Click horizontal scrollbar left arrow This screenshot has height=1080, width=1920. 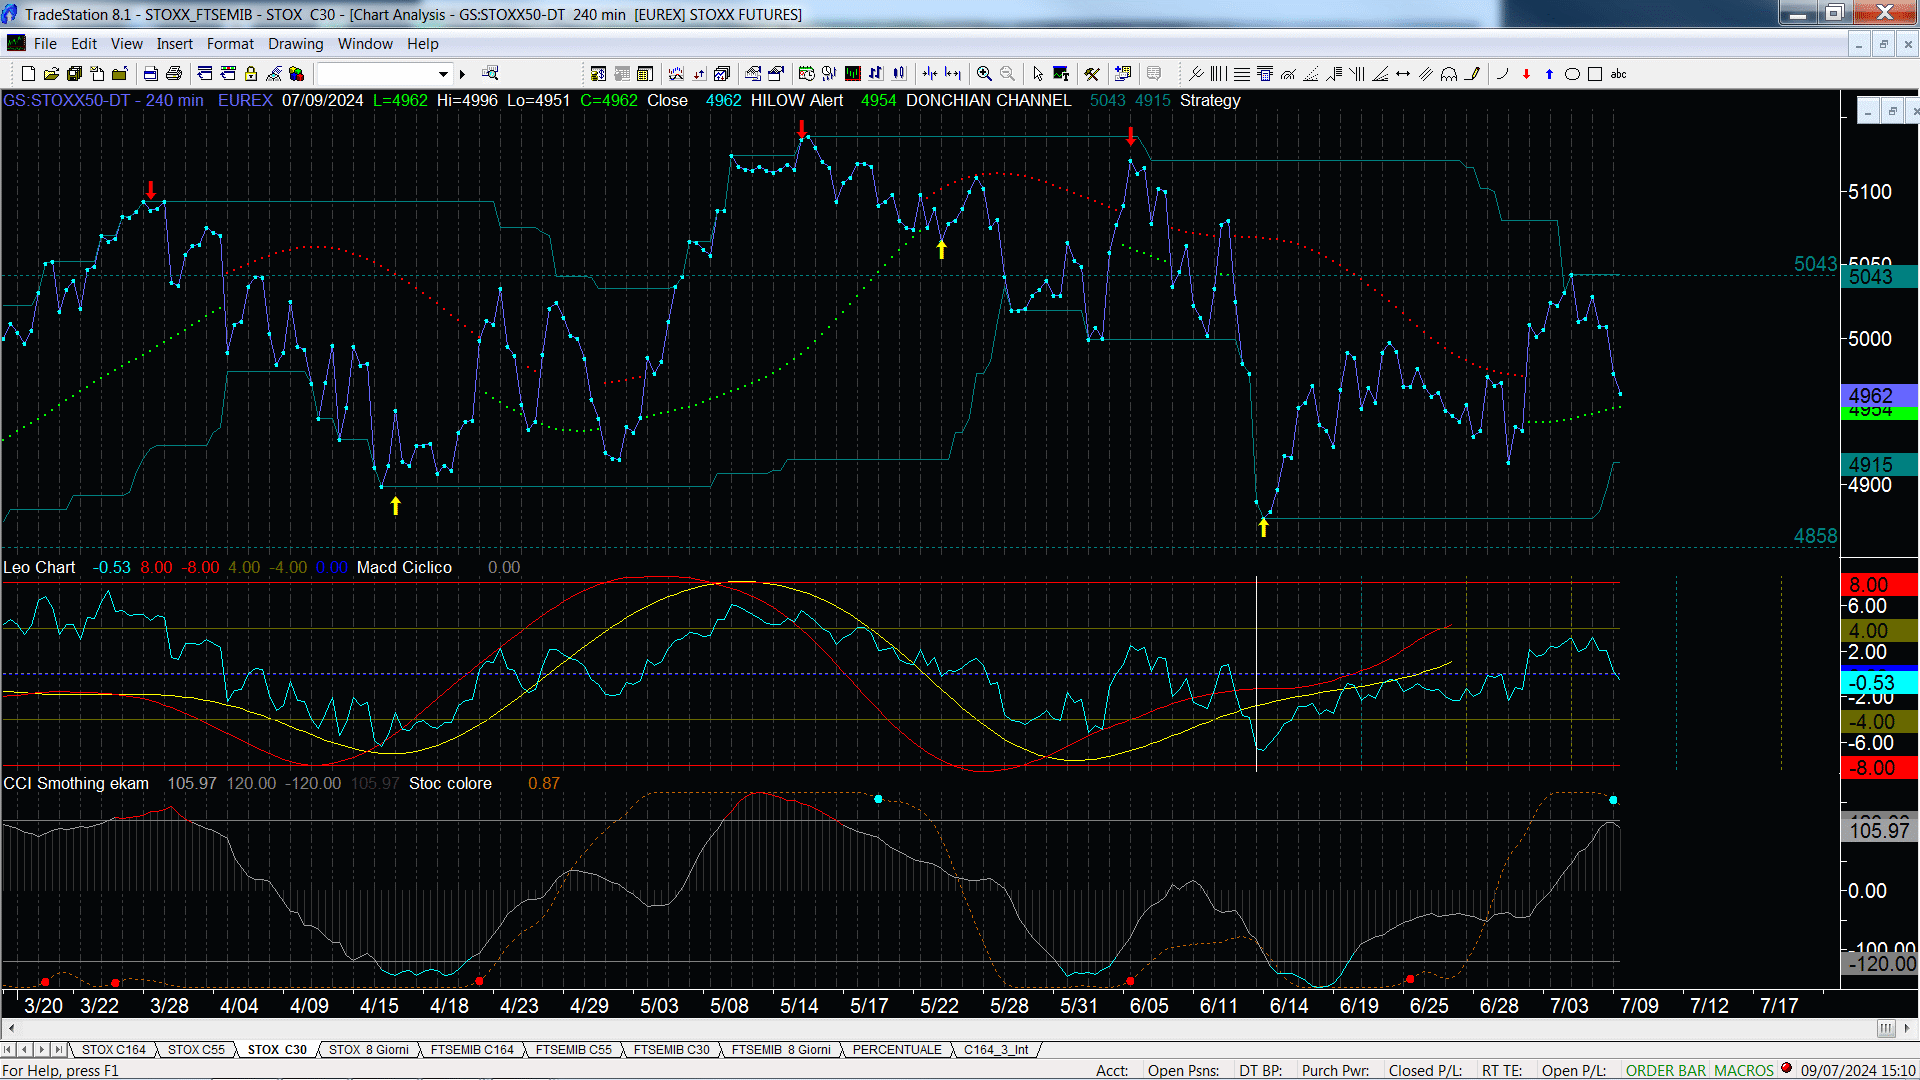[x=11, y=1028]
